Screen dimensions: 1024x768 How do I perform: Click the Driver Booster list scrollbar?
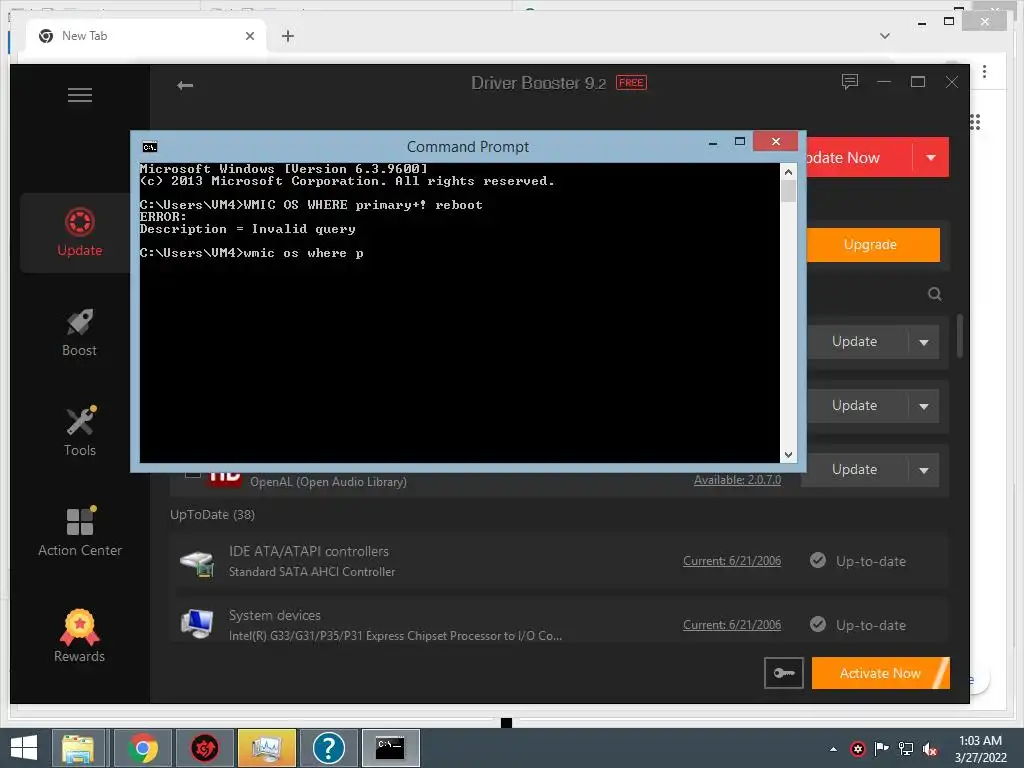tap(959, 336)
